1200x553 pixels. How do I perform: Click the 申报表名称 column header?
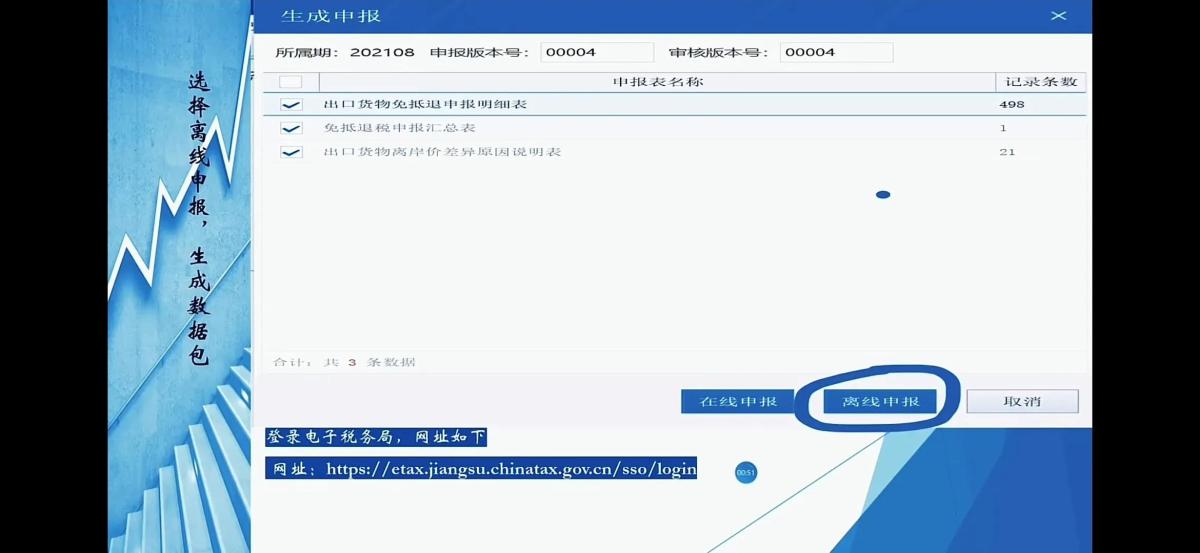coord(657,81)
